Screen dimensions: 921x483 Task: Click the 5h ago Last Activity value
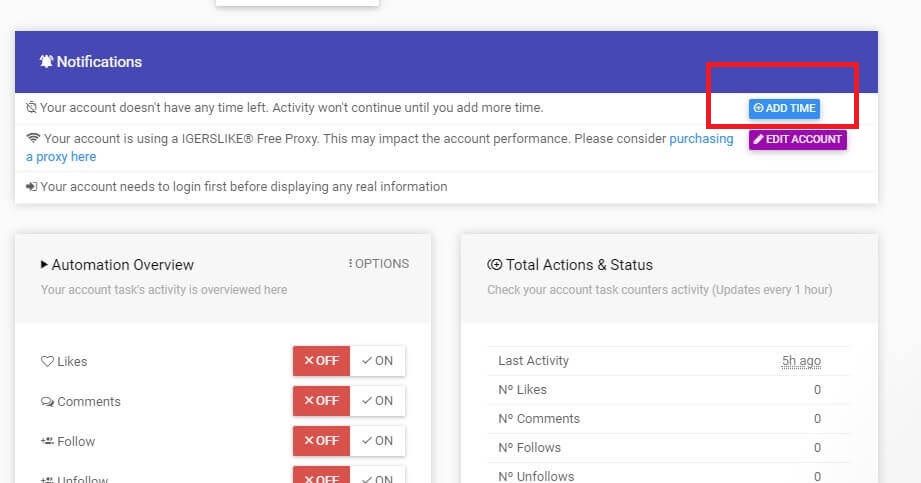coord(801,361)
